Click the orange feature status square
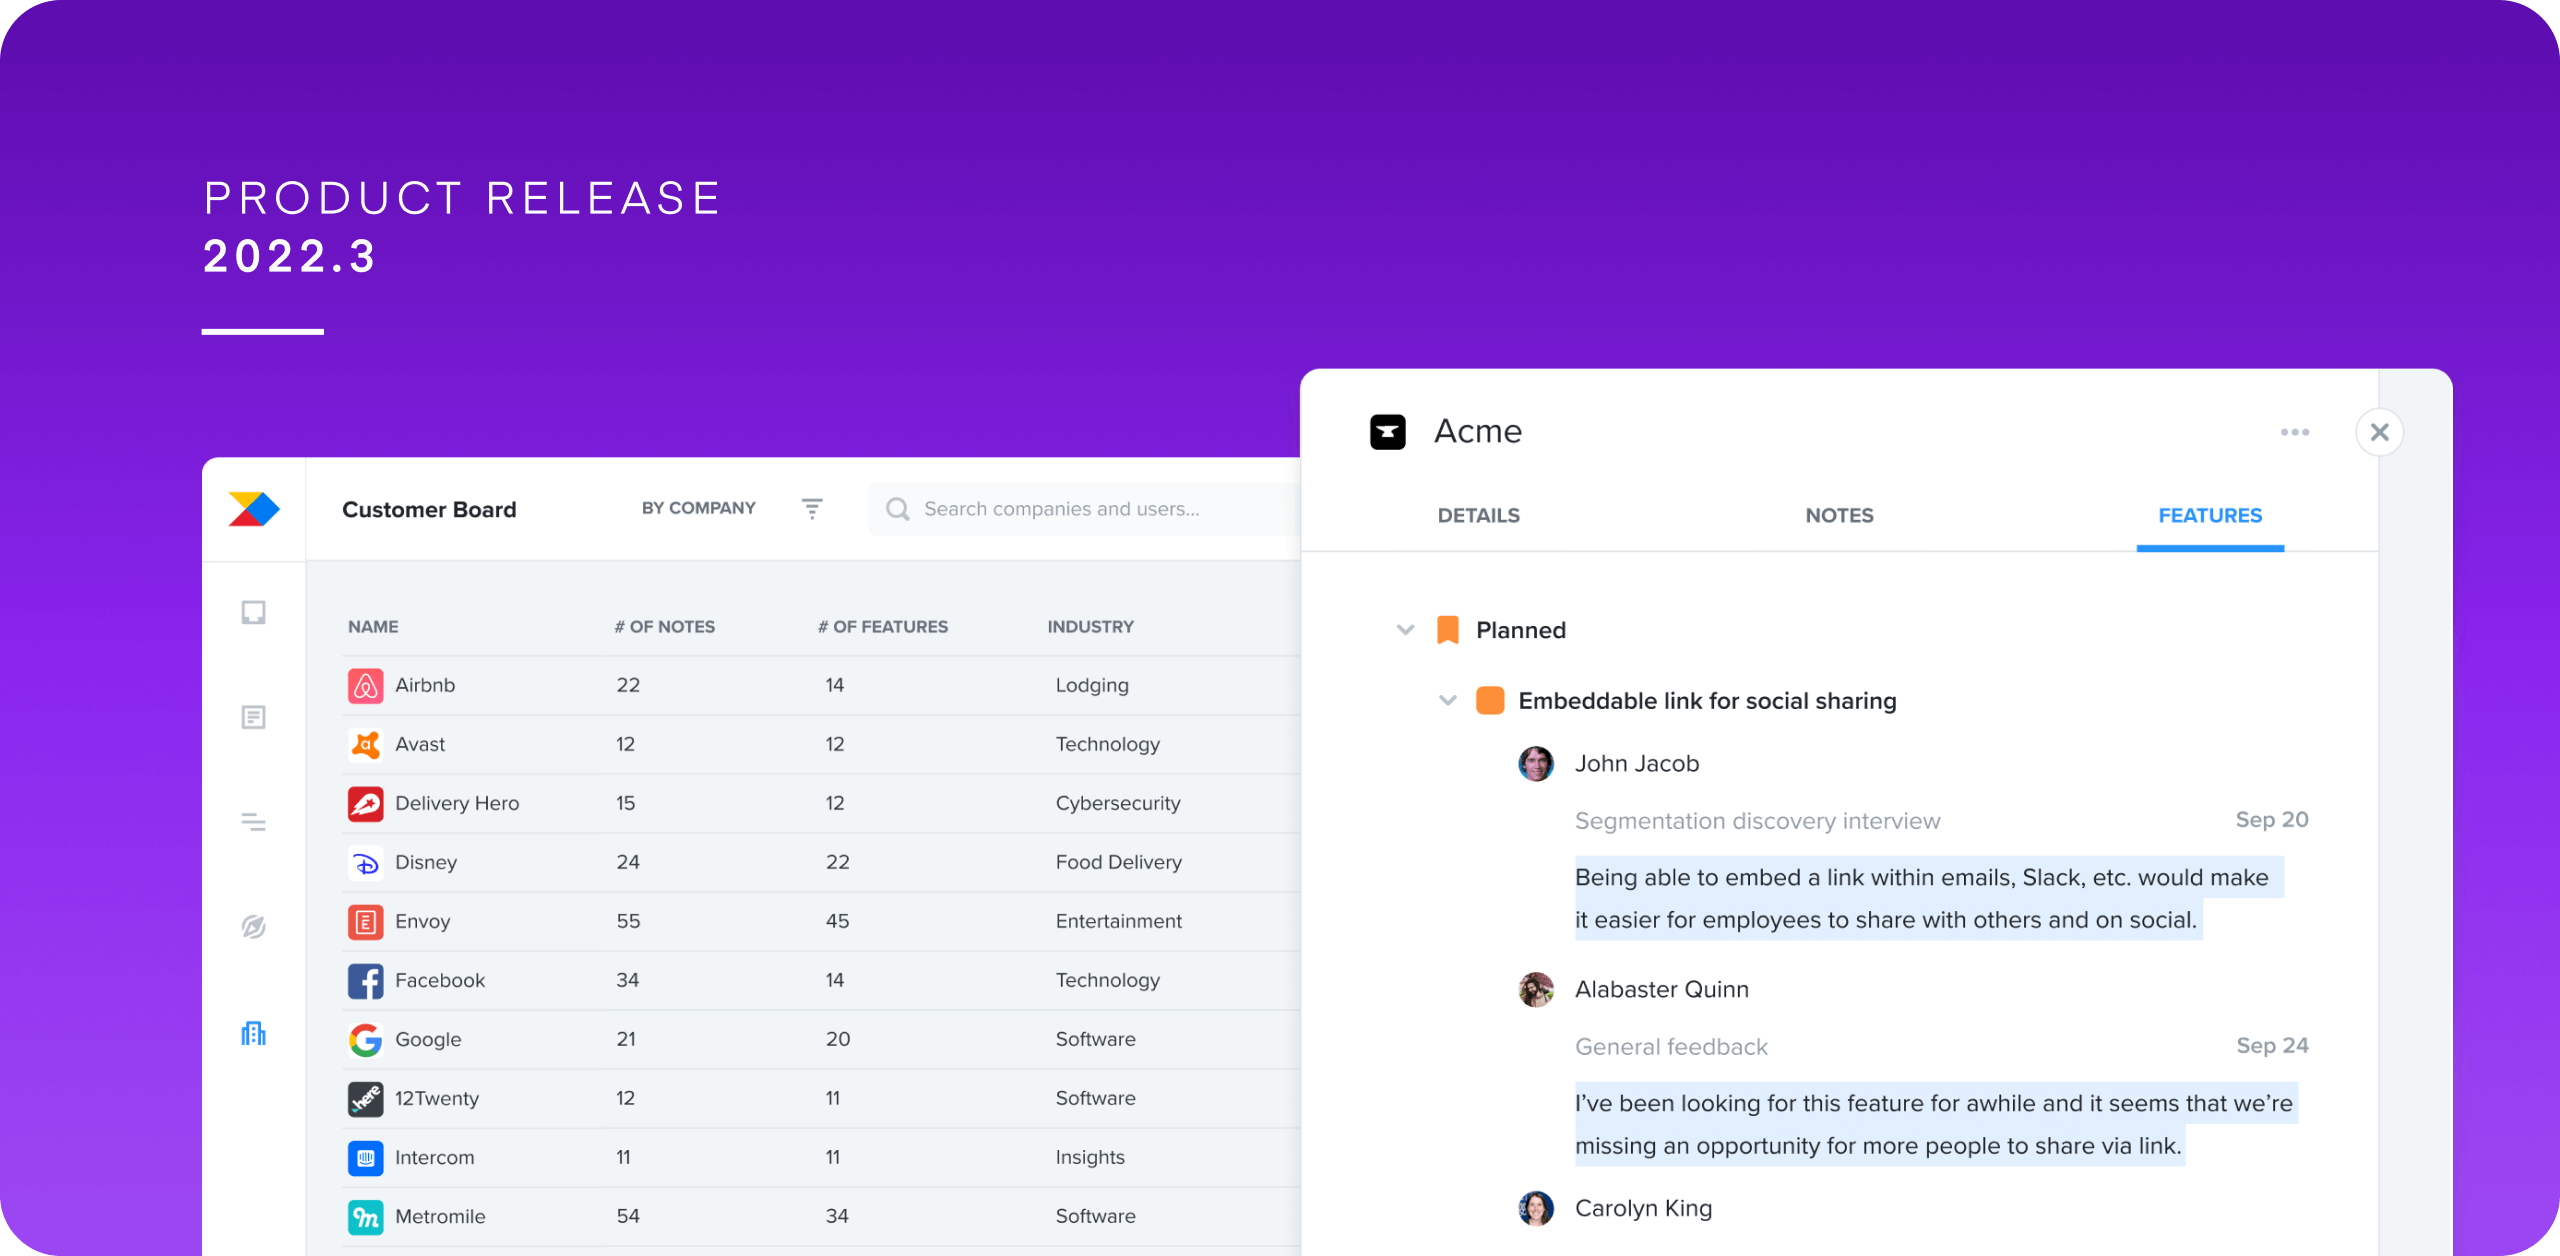The image size is (2560, 1256). pos(1490,701)
